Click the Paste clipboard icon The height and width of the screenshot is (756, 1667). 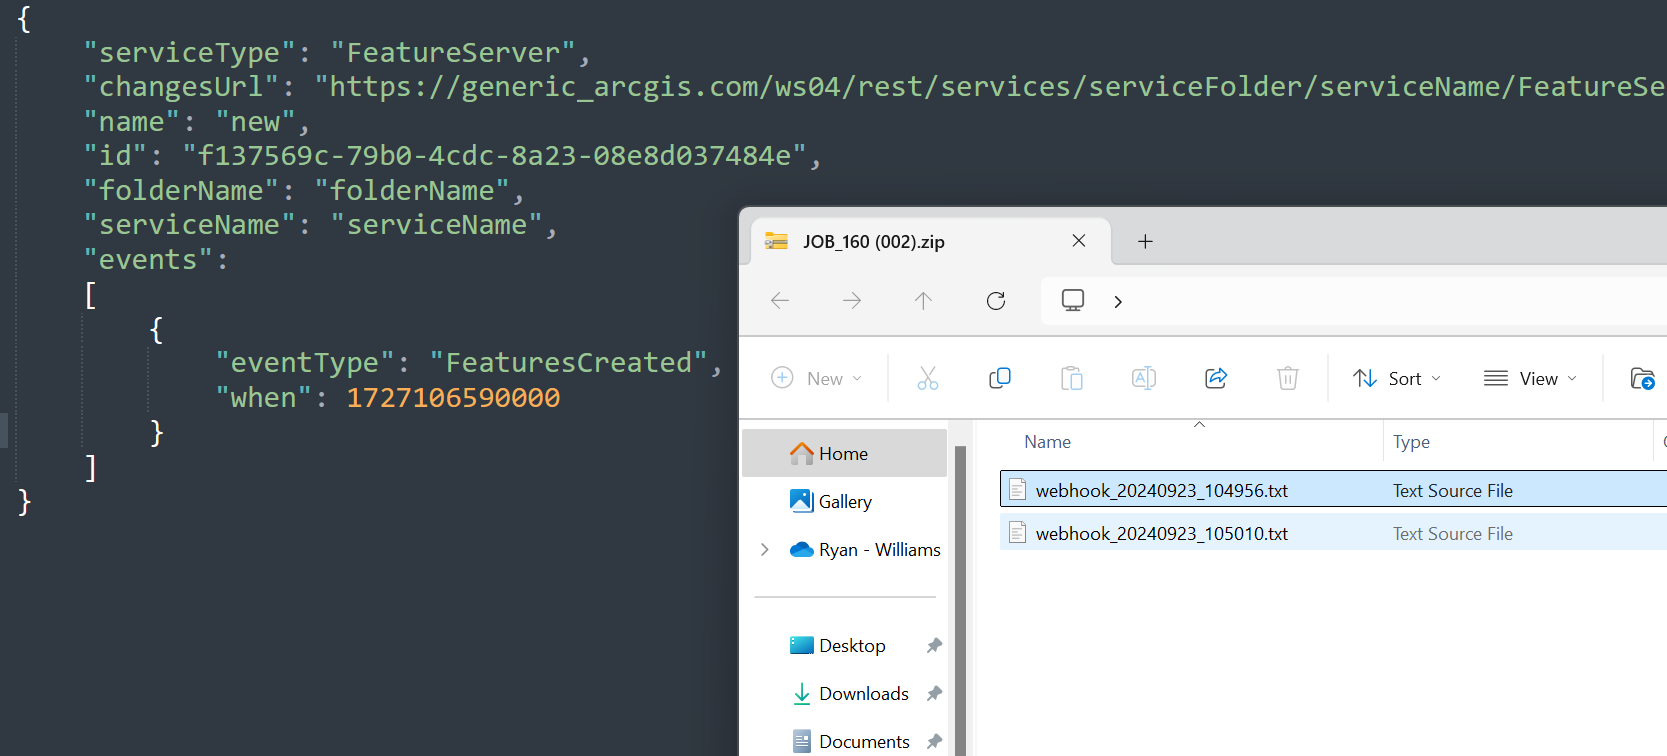[1072, 378]
